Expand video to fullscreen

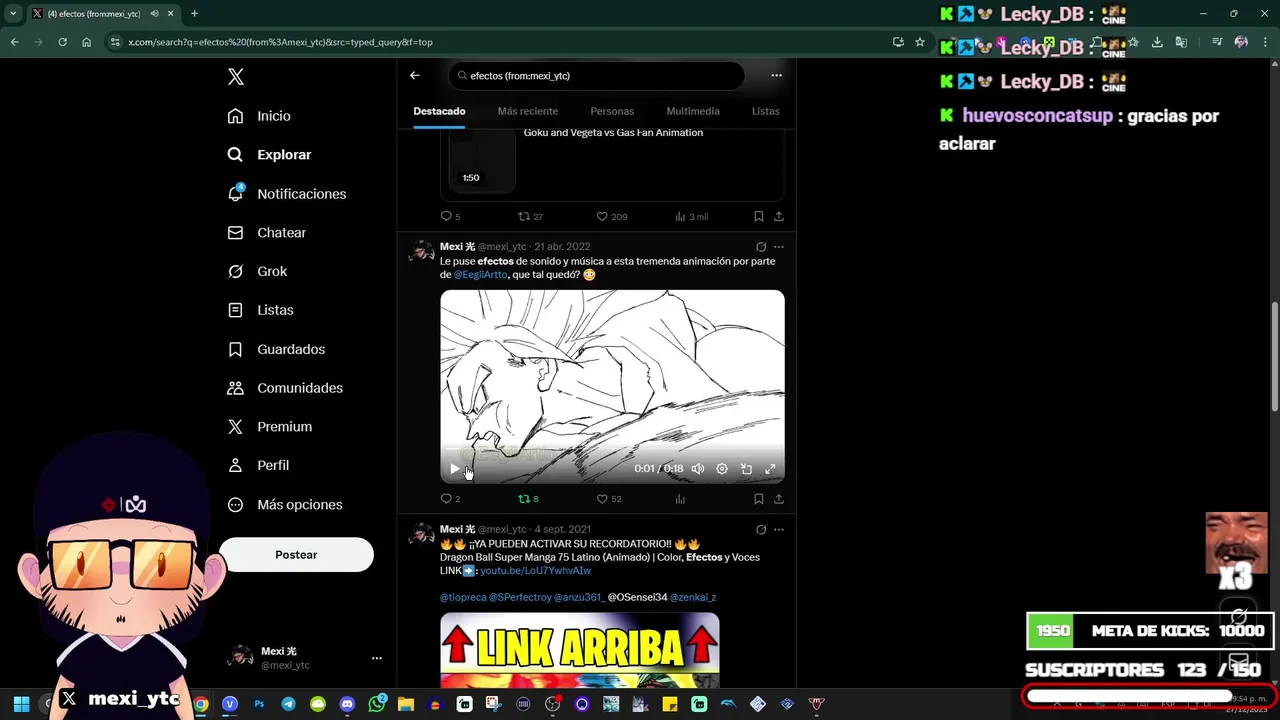770,469
